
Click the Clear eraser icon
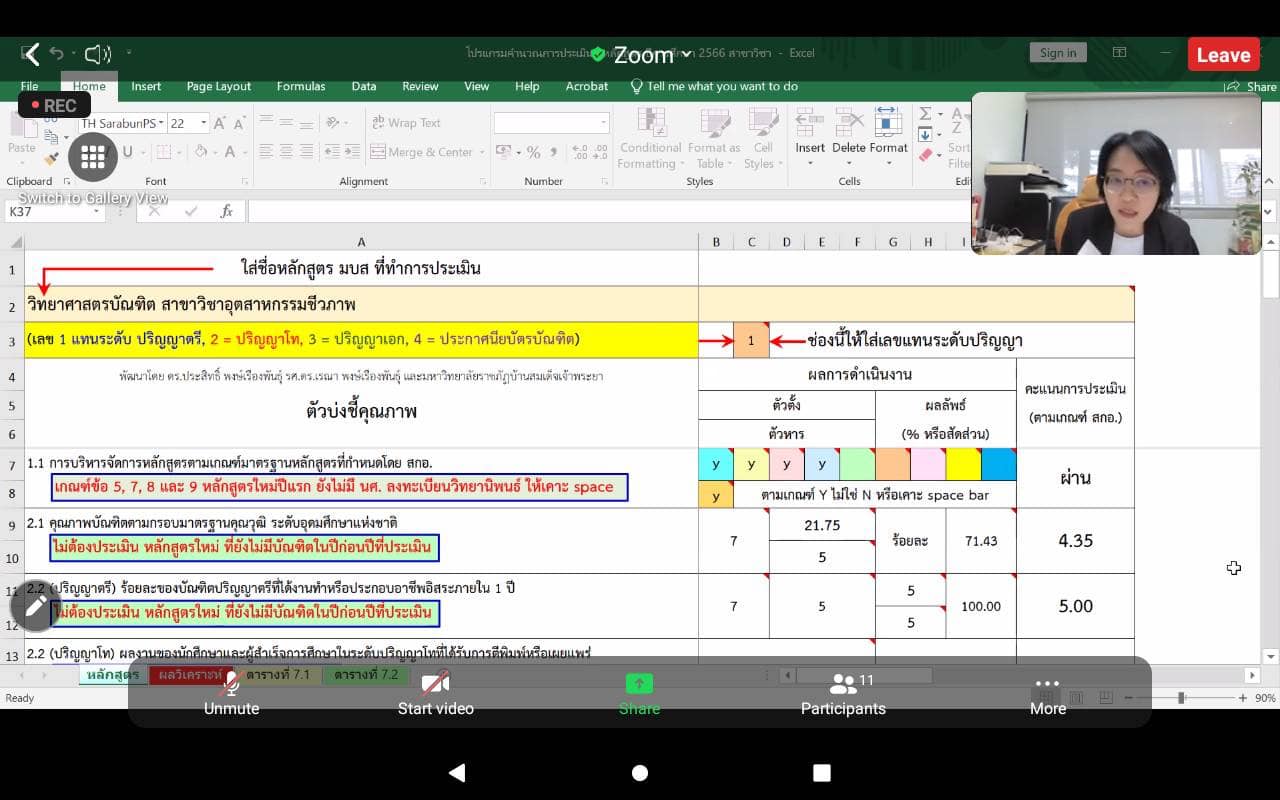pyautogui.click(x=925, y=155)
